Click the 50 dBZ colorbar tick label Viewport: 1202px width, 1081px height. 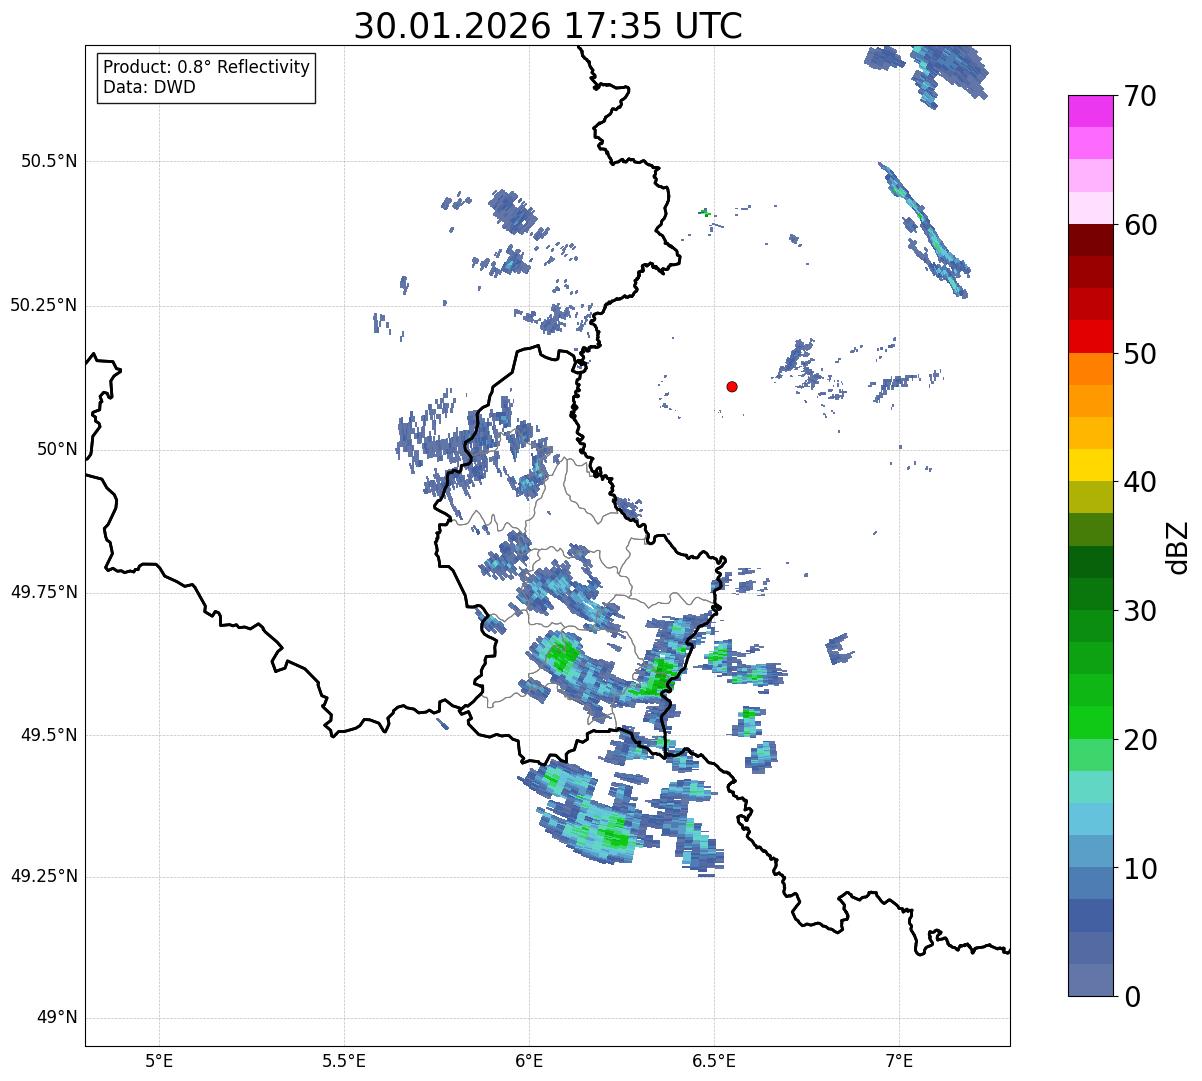click(x=1140, y=354)
